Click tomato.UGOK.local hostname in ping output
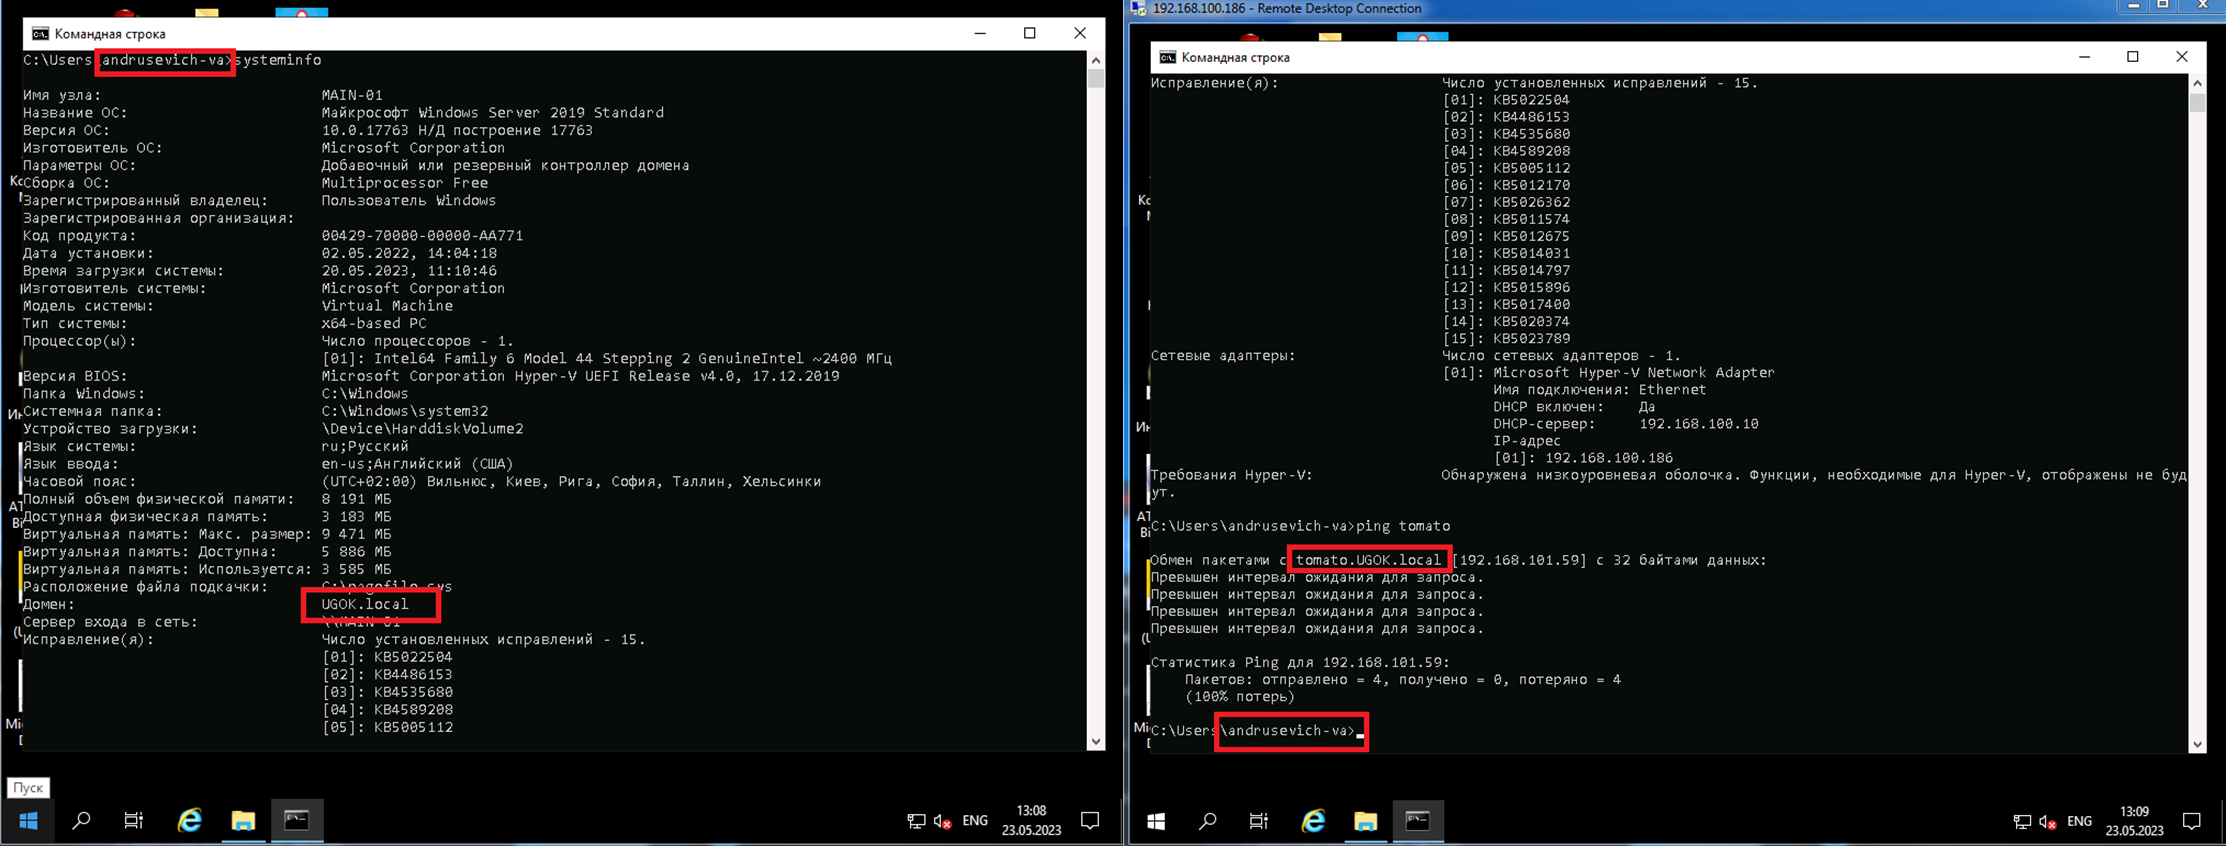Image resolution: width=2226 pixels, height=846 pixels. tap(1368, 560)
